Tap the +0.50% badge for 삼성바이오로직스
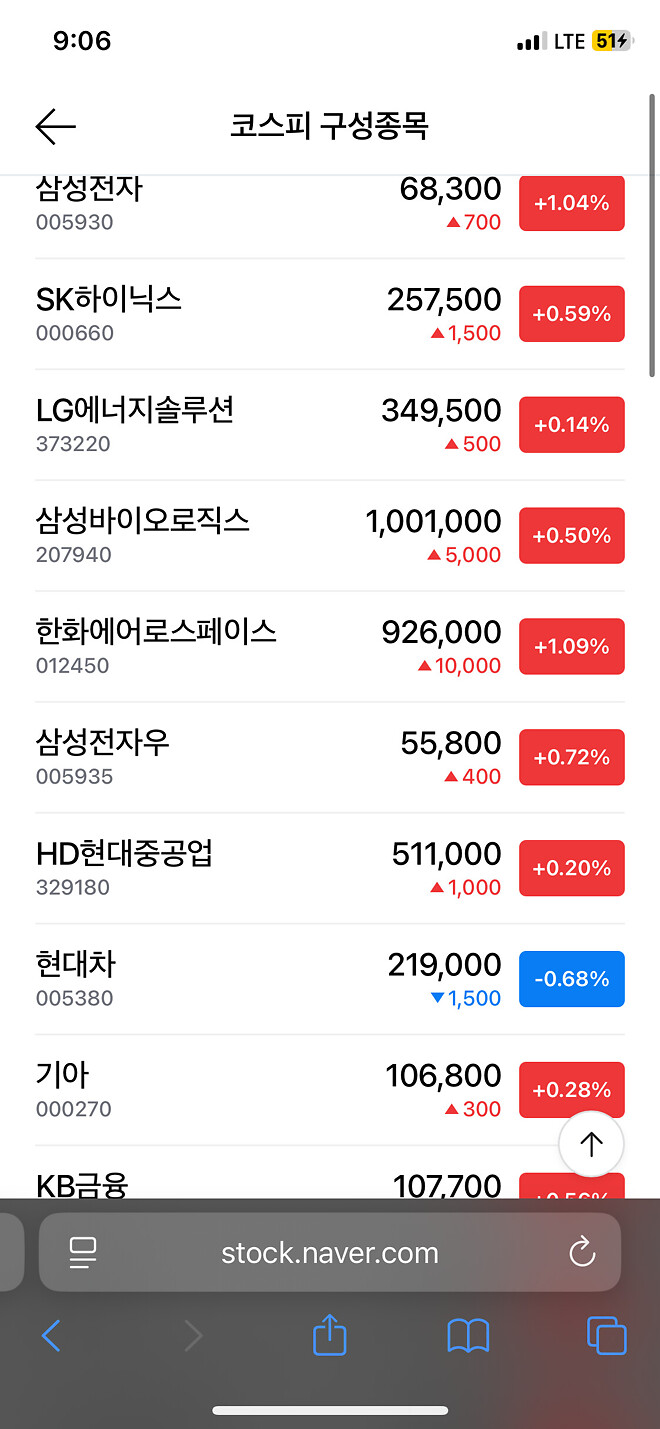The width and height of the screenshot is (660, 1429). [571, 535]
